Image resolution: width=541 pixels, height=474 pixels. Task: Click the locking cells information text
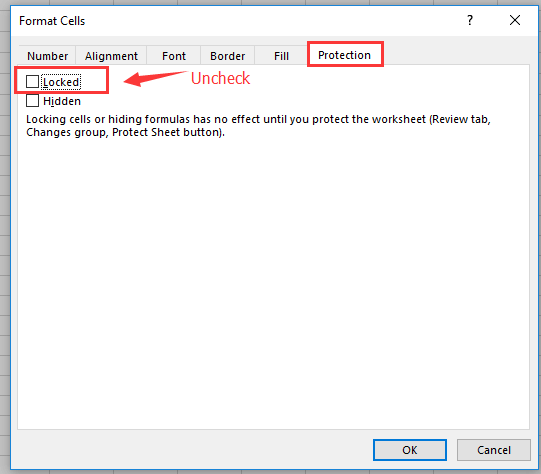click(x=258, y=126)
